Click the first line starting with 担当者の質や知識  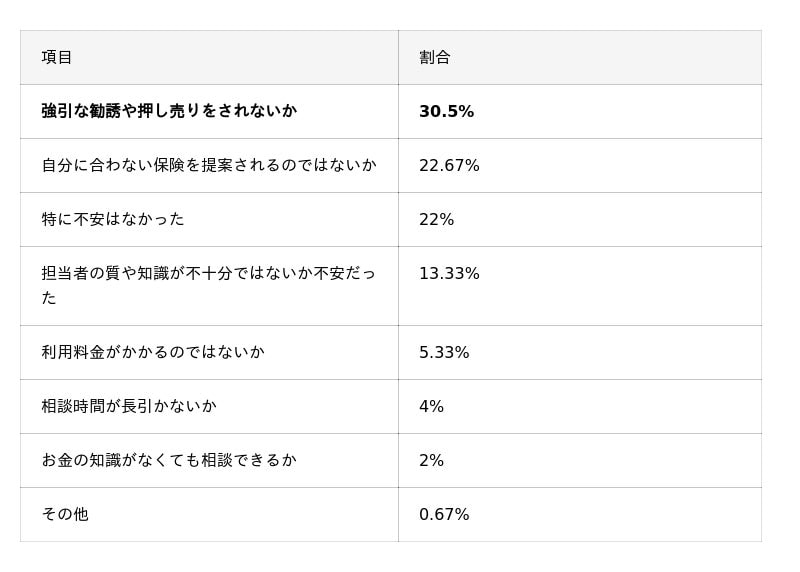click(x=209, y=273)
